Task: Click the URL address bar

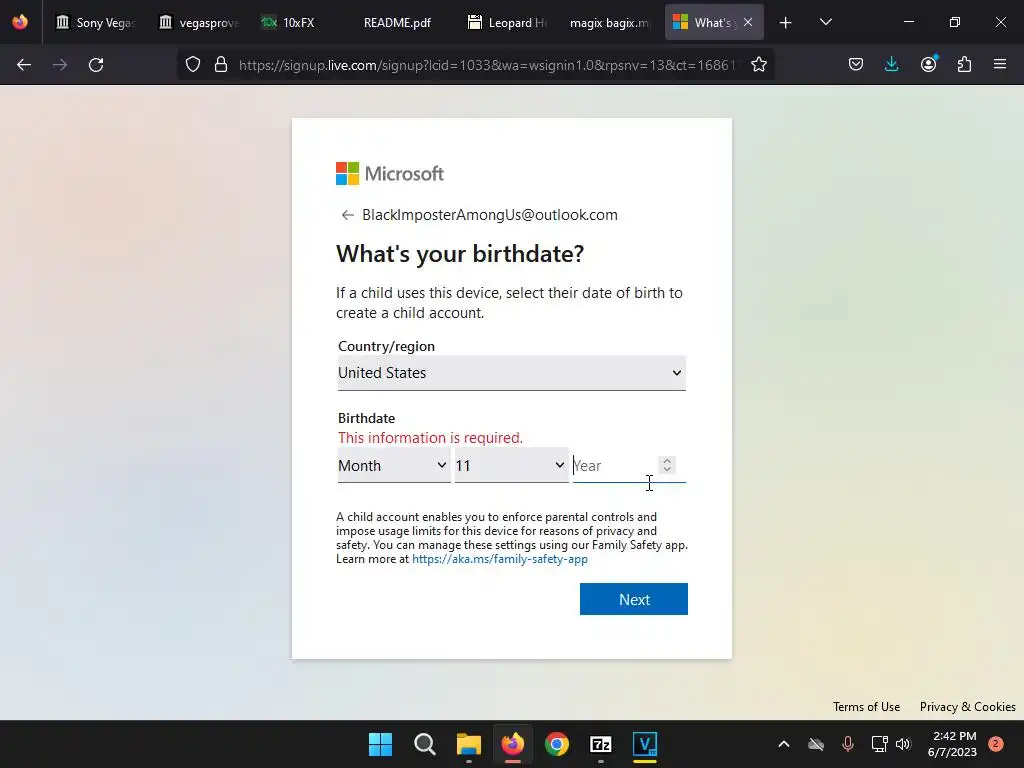Action: tap(487, 65)
